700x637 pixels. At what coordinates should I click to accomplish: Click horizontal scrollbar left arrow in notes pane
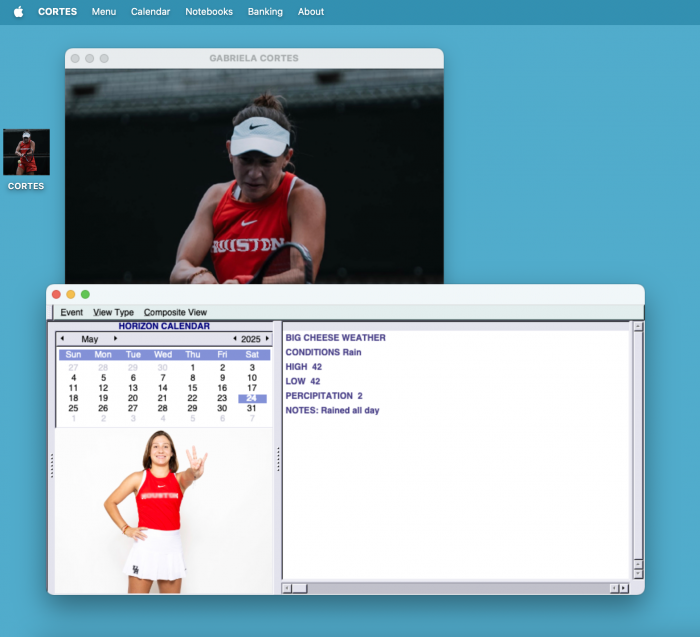287,588
